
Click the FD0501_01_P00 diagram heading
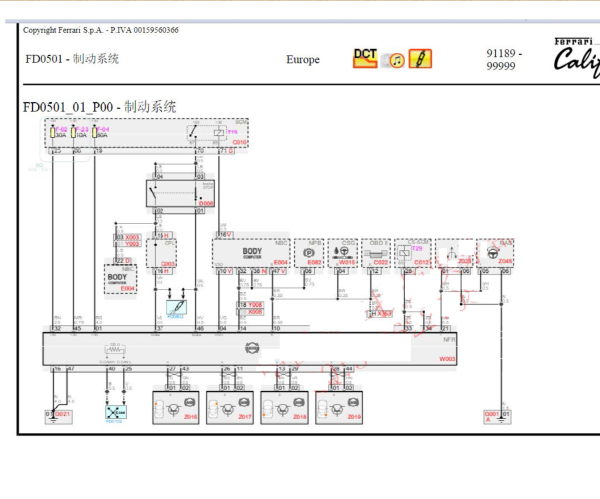click(99, 107)
